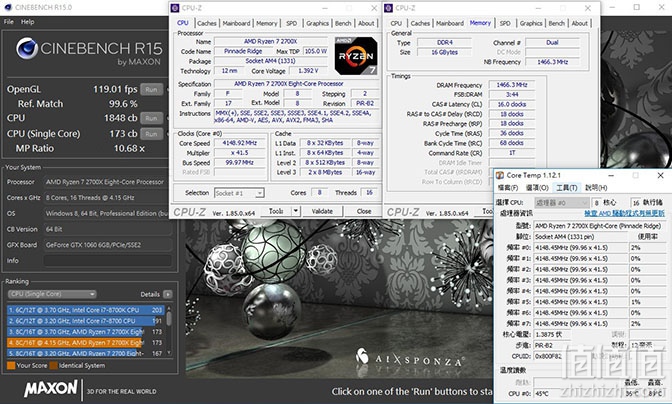Viewport: 672px width, 404px height.
Task: Switch to About tab in left CPU-Z
Action: (x=366, y=23)
